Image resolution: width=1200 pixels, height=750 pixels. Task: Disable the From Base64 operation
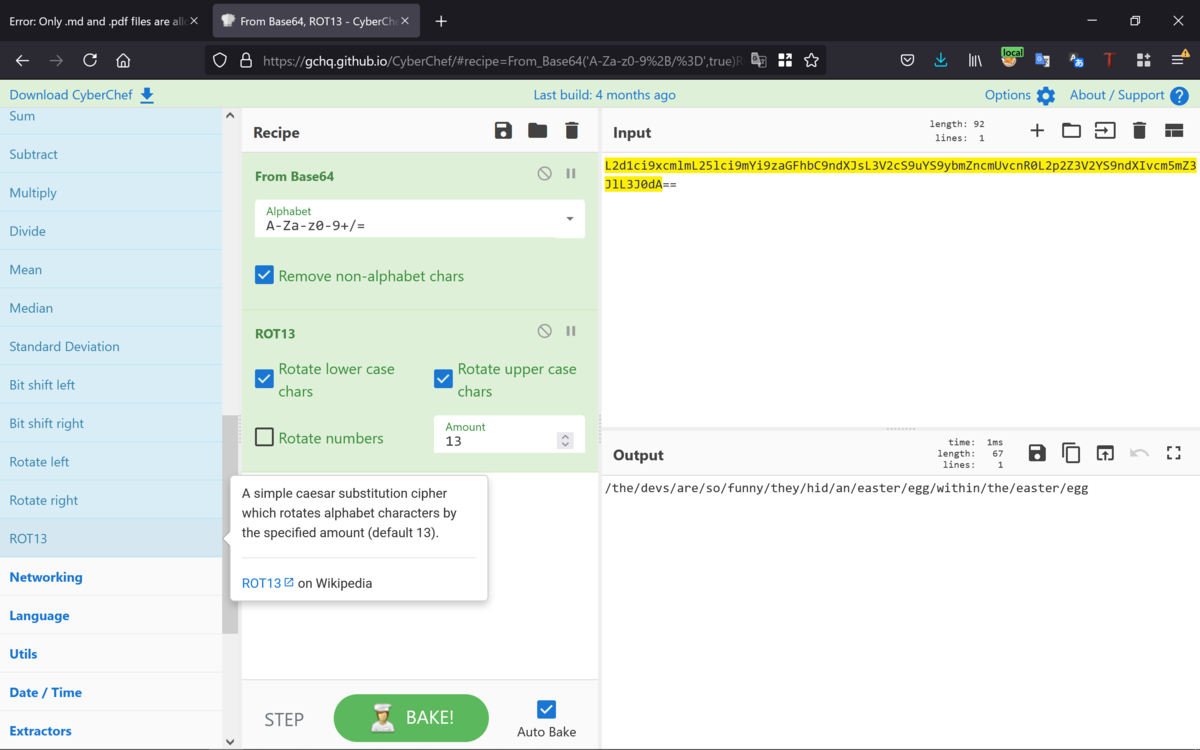pos(544,173)
